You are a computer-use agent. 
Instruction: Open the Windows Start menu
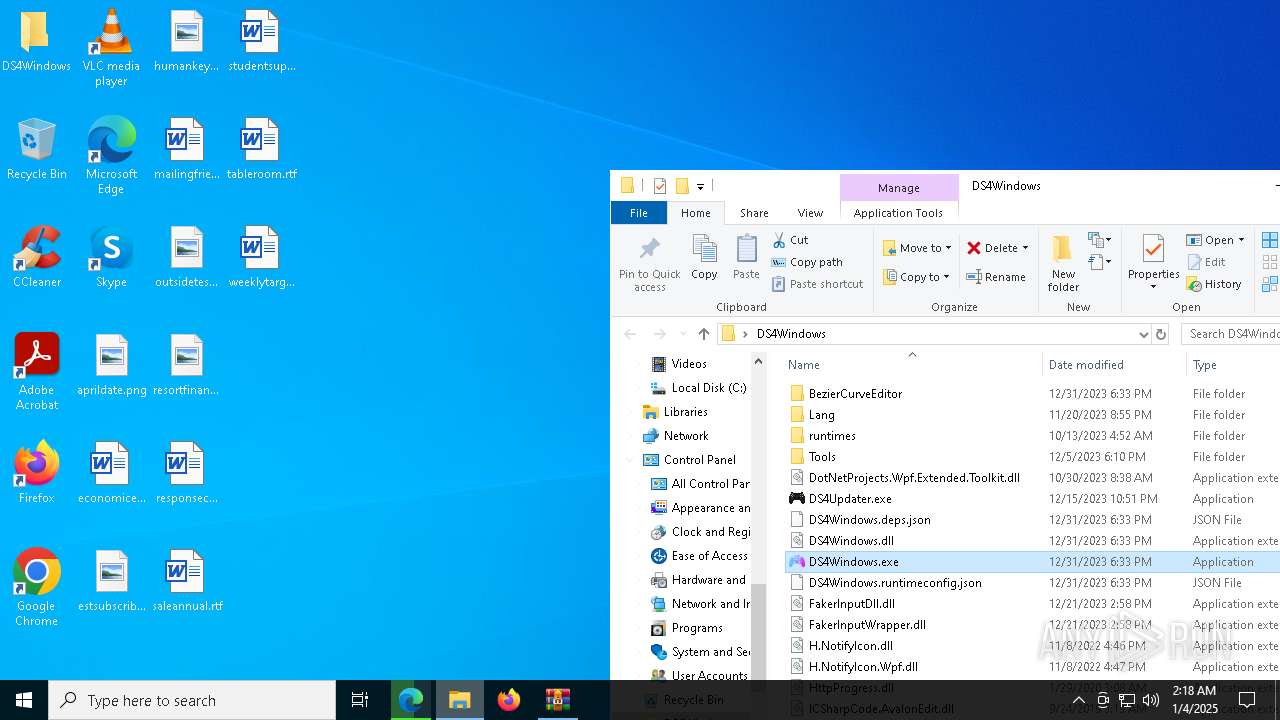tap(24, 700)
